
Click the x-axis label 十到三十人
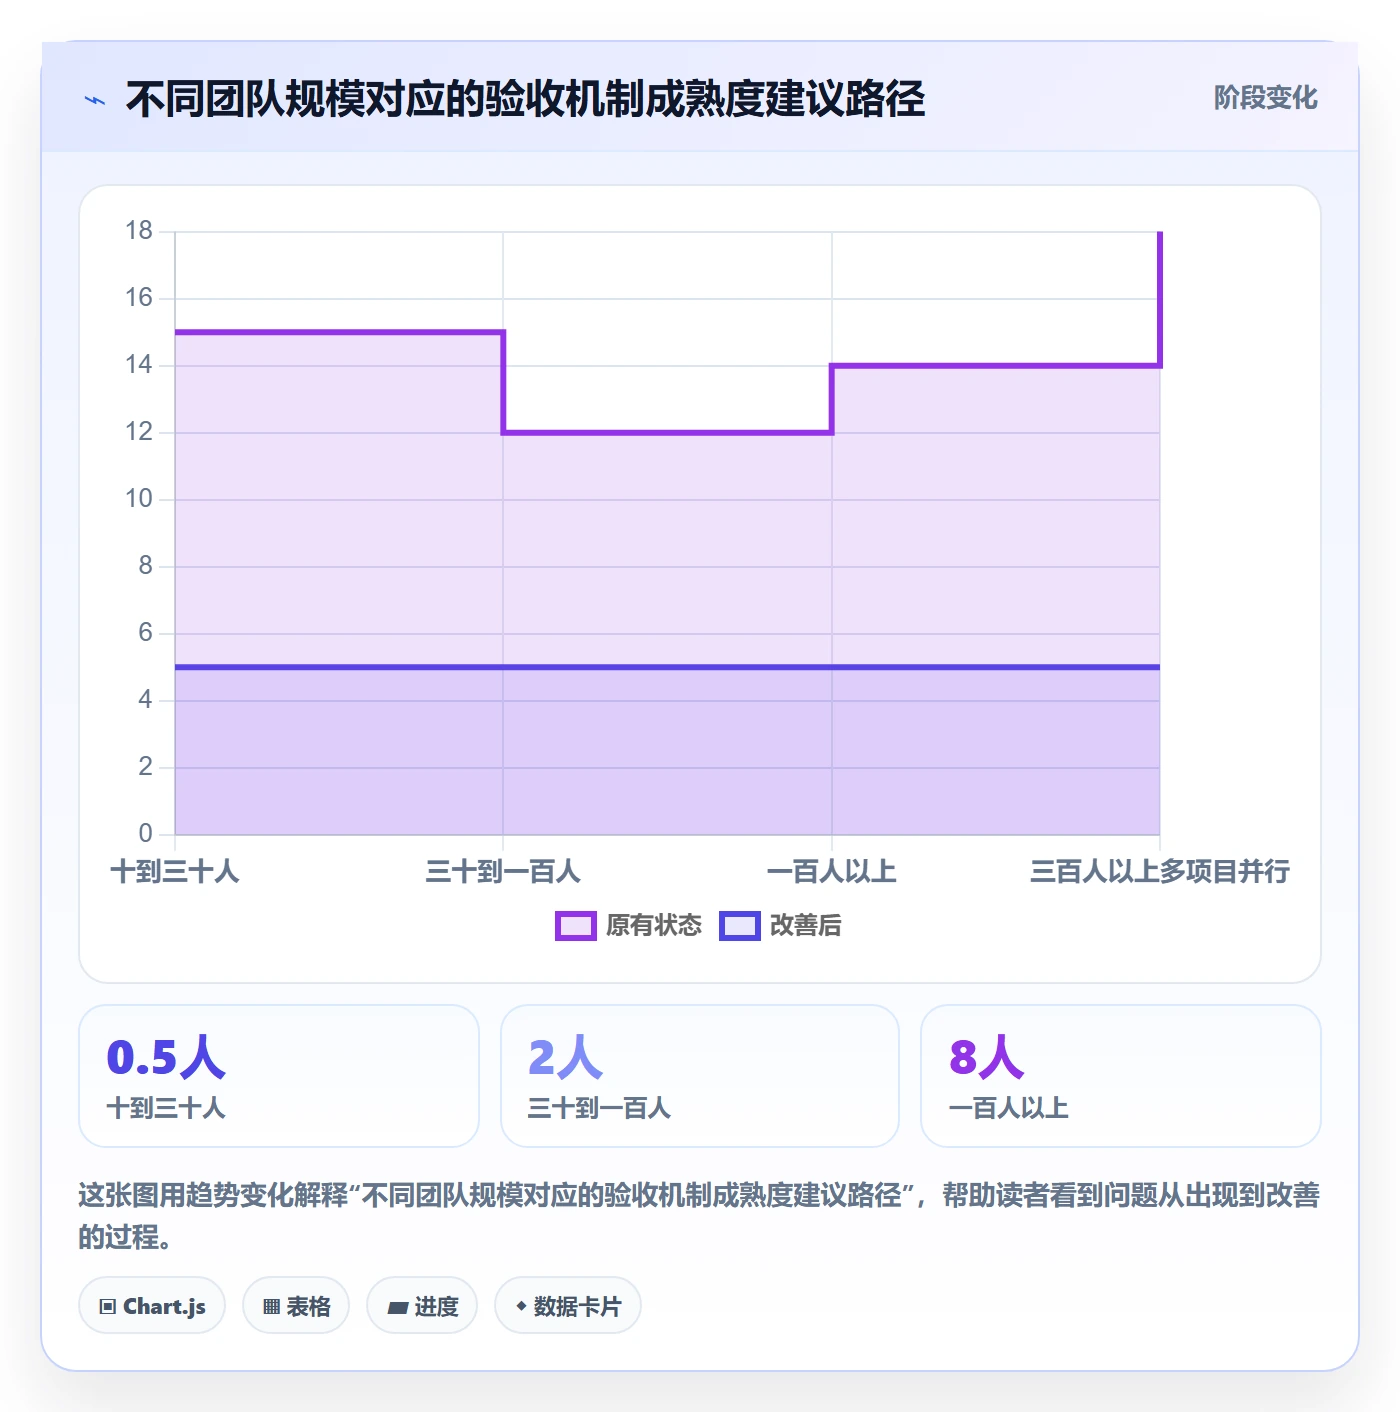tap(175, 871)
